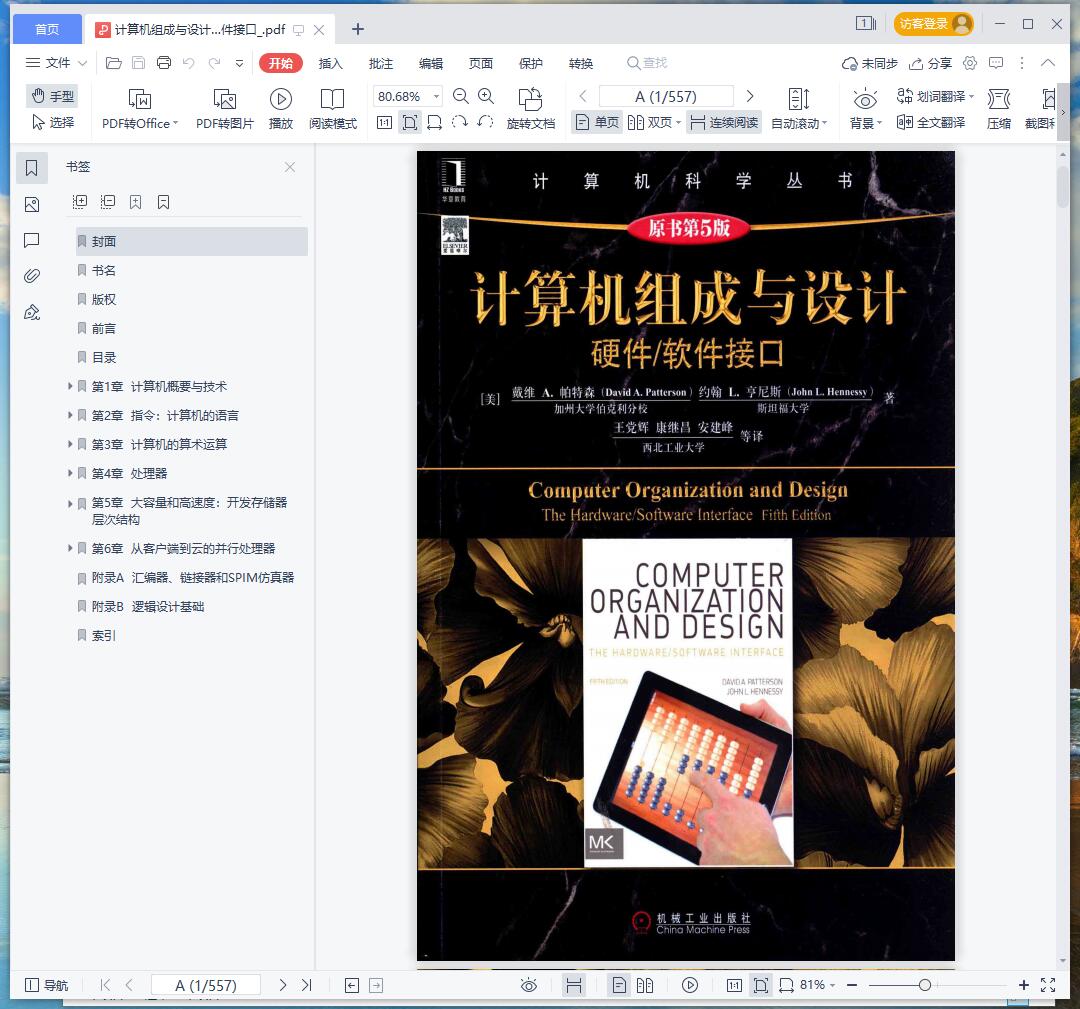
Task: Click the zoom out magnifier icon
Action: click(x=461, y=96)
